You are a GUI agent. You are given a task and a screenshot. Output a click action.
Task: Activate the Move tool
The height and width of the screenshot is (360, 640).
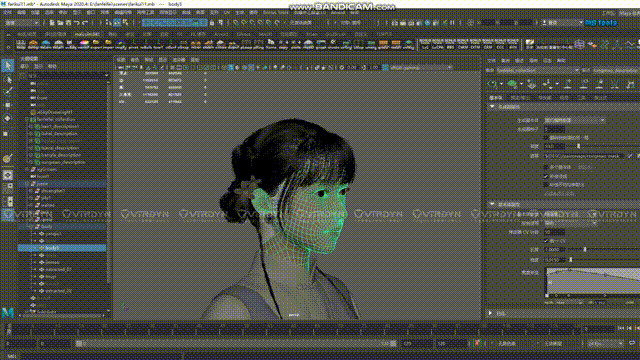(8, 105)
